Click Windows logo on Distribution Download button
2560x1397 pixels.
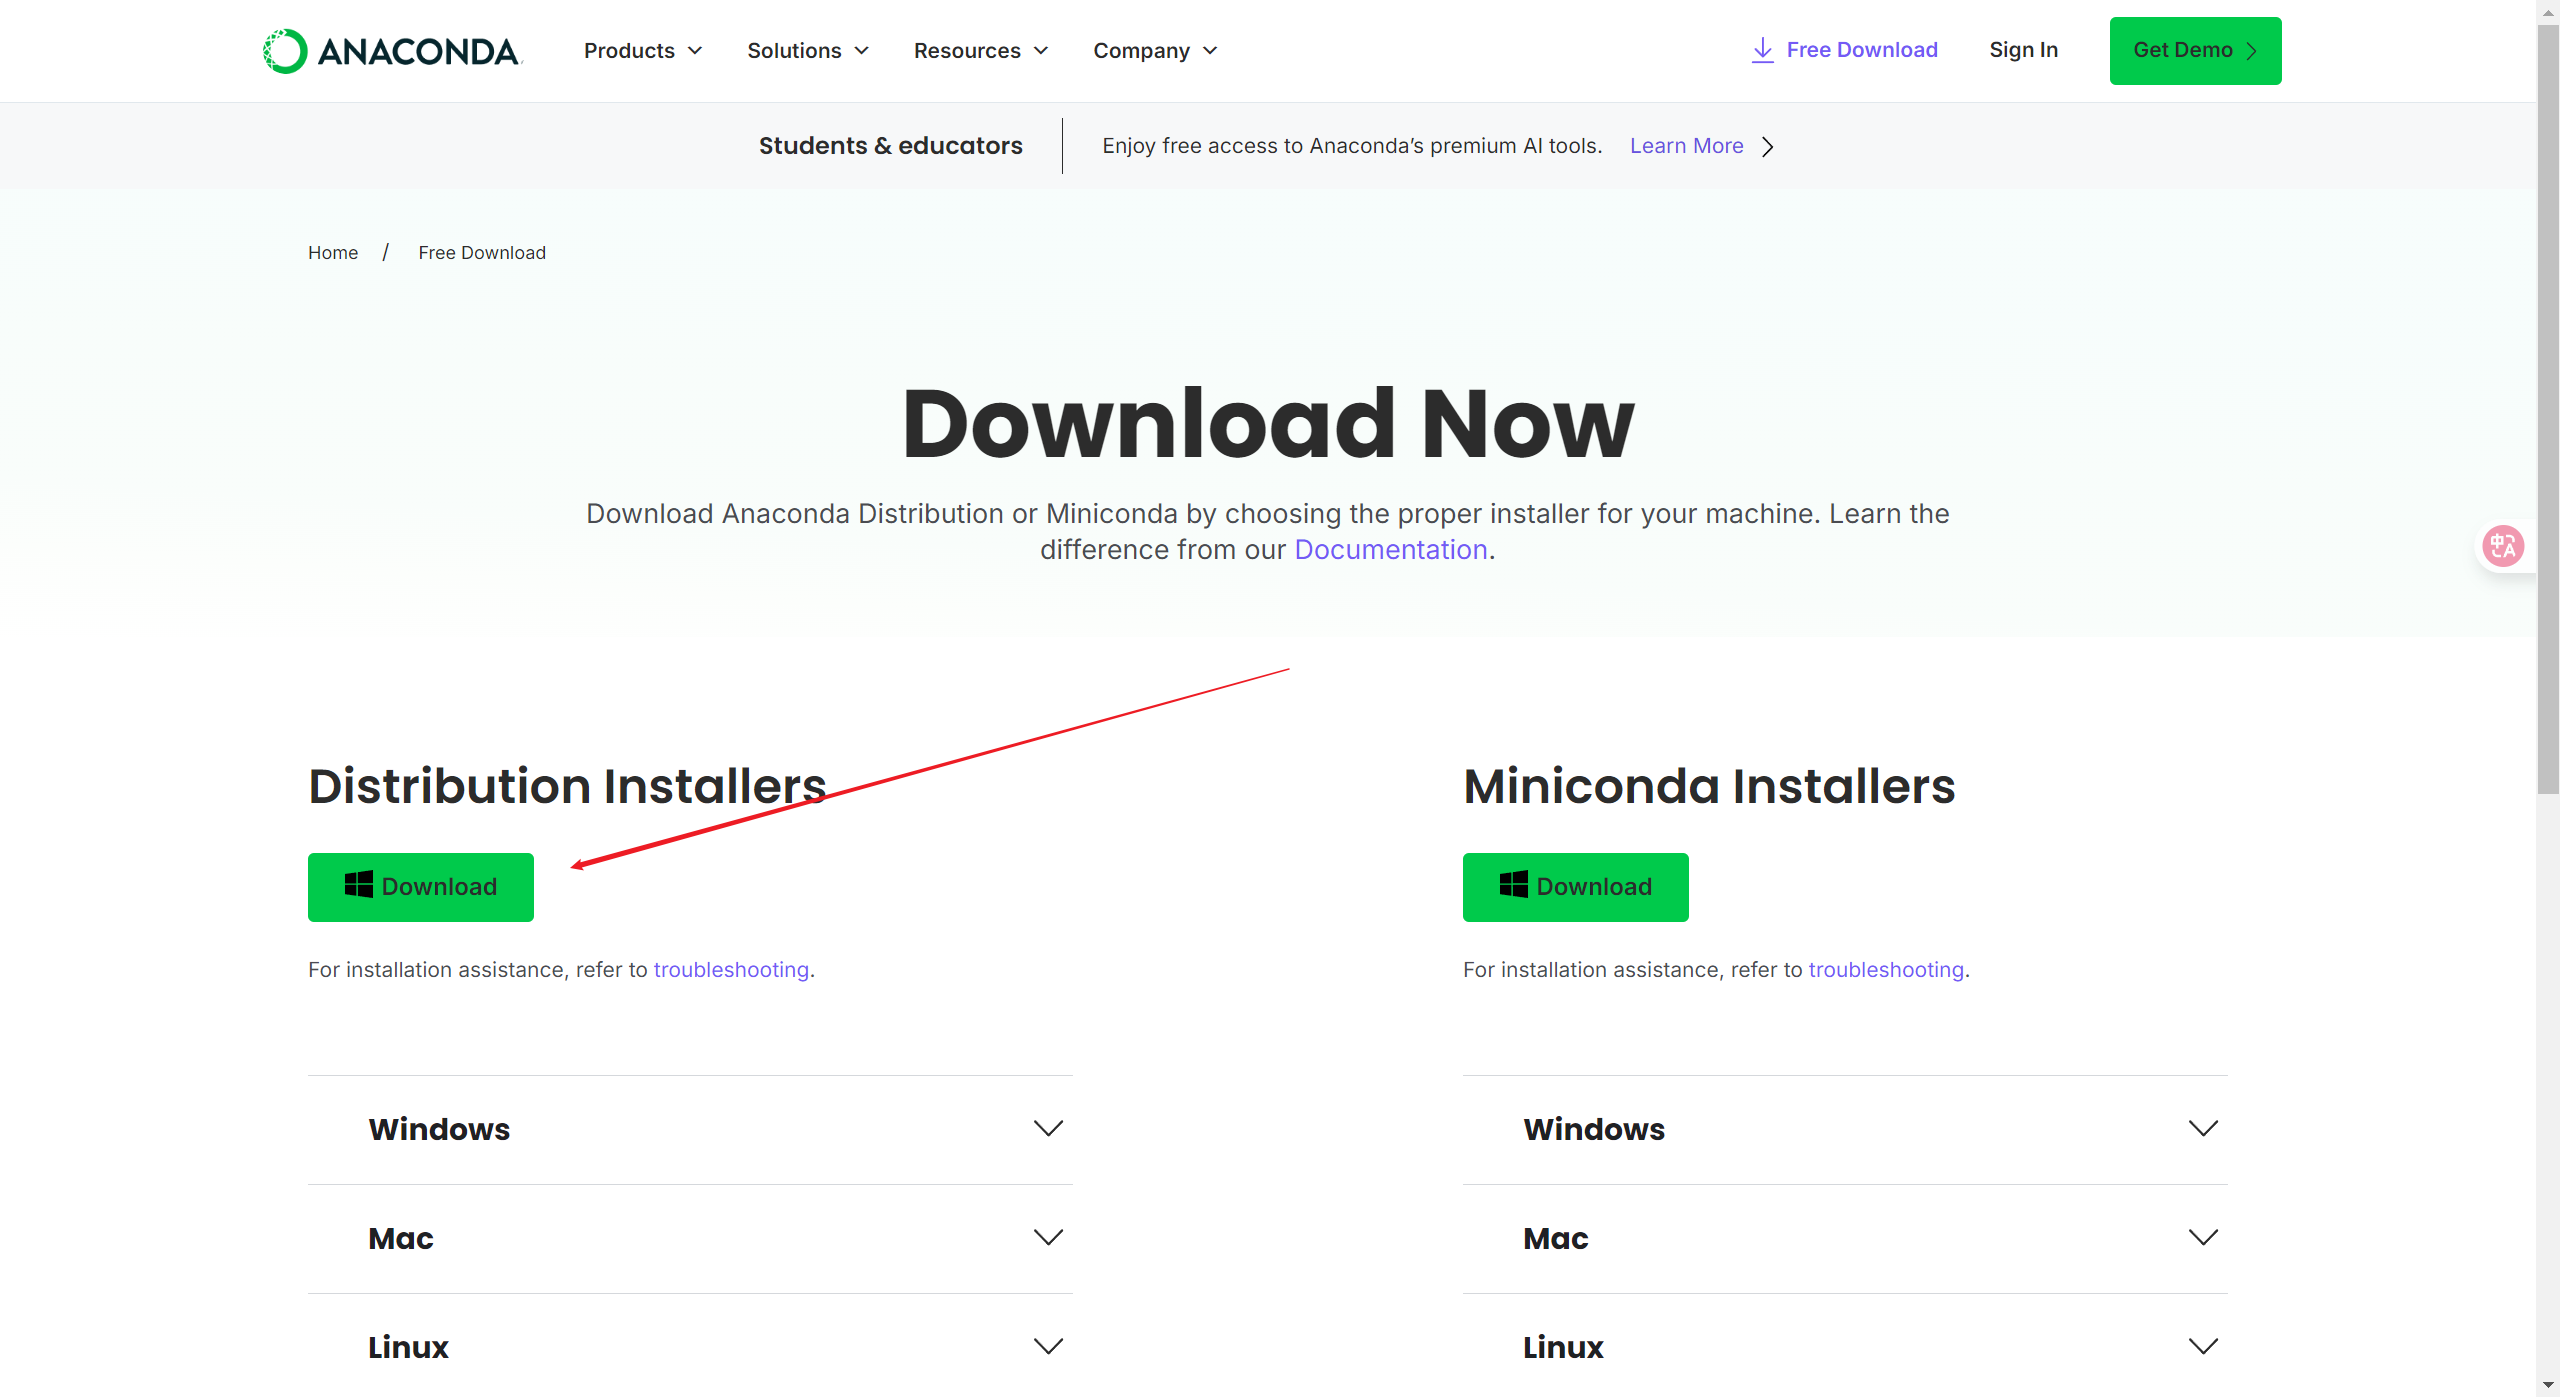click(358, 885)
